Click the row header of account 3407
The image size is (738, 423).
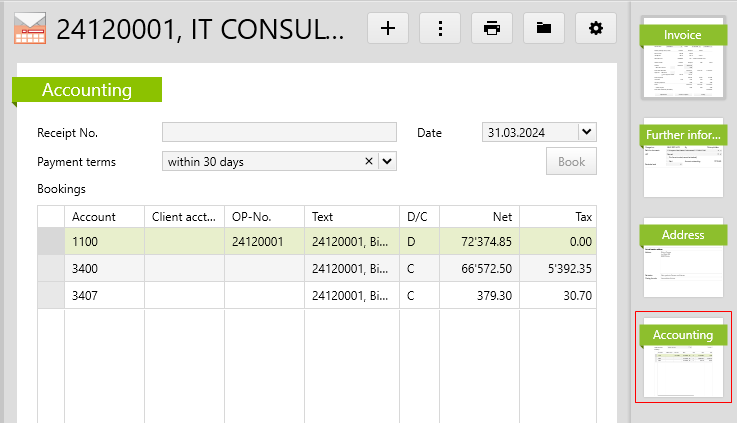50,296
